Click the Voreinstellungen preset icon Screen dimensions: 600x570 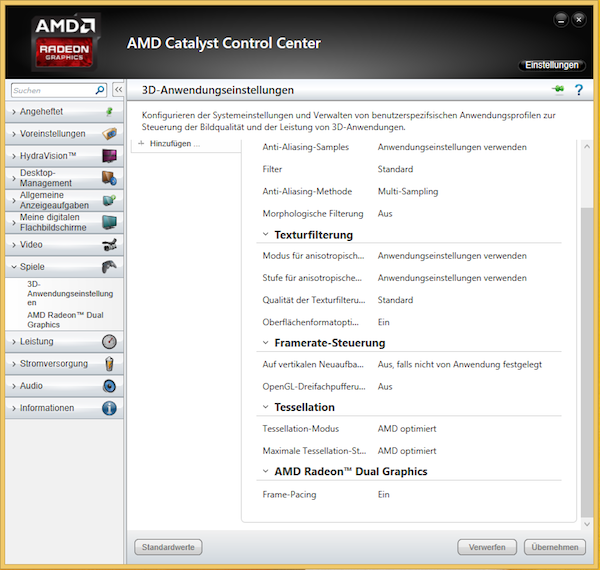point(109,134)
